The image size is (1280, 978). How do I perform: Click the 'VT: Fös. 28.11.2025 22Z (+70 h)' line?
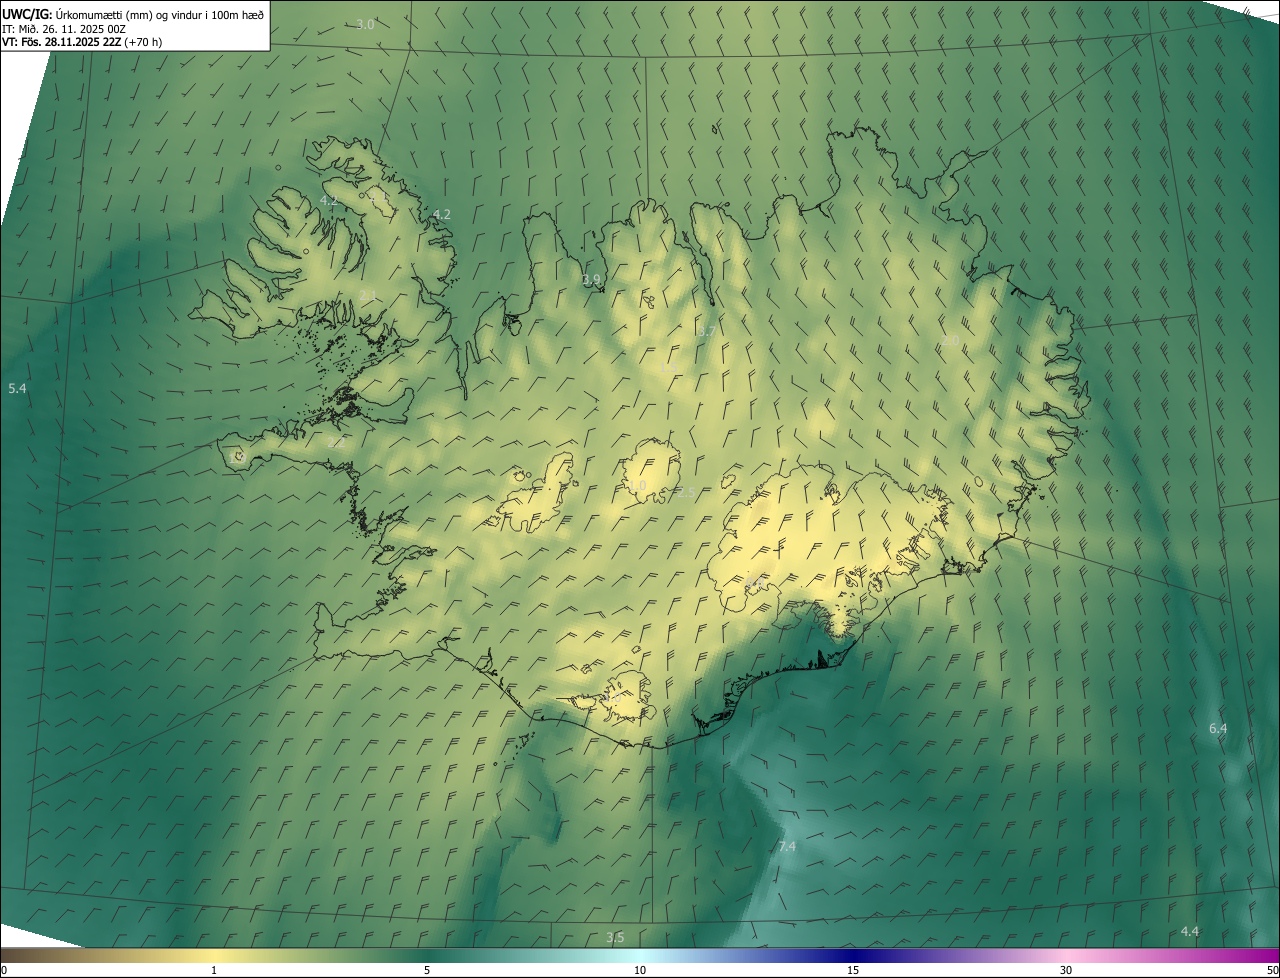[82, 42]
